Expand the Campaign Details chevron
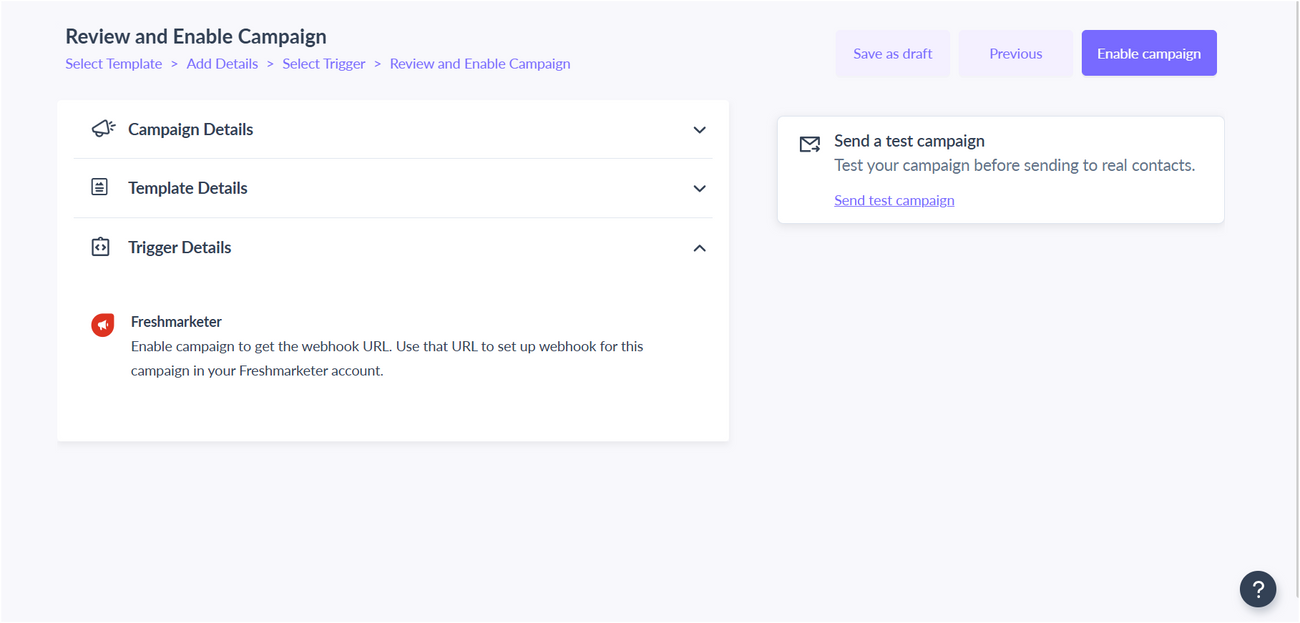Image resolution: width=1300 pixels, height=623 pixels. coord(700,130)
